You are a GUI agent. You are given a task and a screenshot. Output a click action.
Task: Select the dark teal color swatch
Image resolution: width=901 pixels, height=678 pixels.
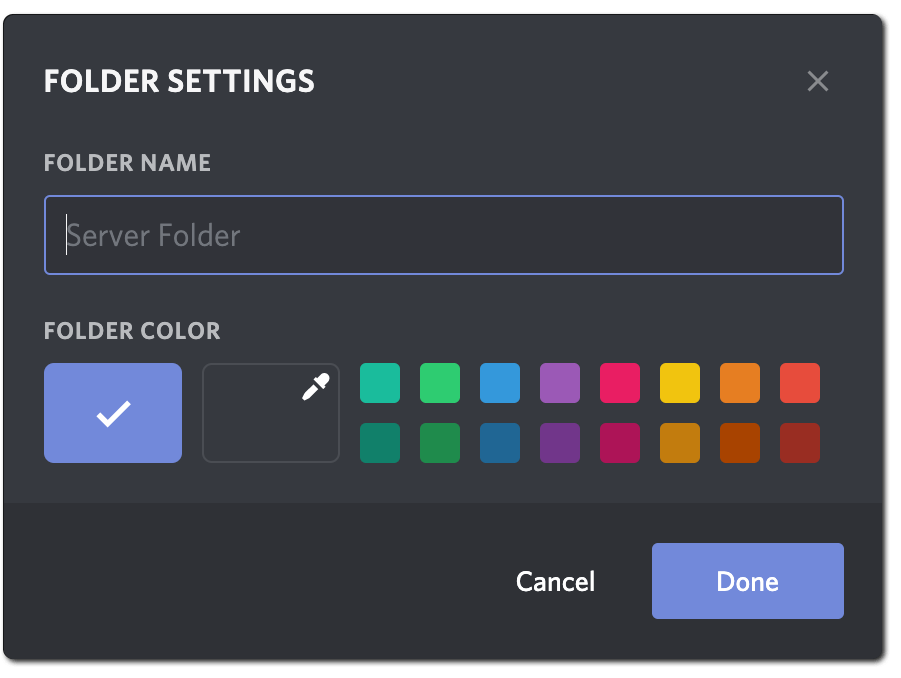[x=380, y=443]
